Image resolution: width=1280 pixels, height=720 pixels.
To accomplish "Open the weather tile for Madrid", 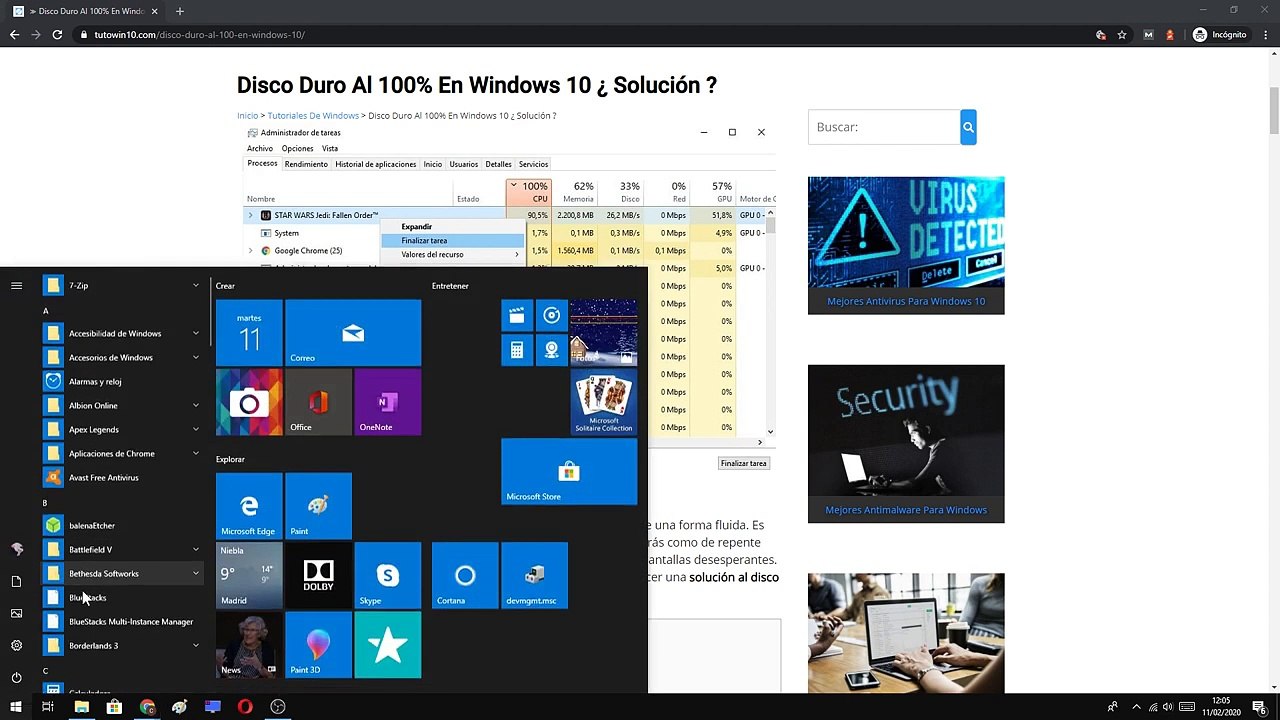I will 249,575.
